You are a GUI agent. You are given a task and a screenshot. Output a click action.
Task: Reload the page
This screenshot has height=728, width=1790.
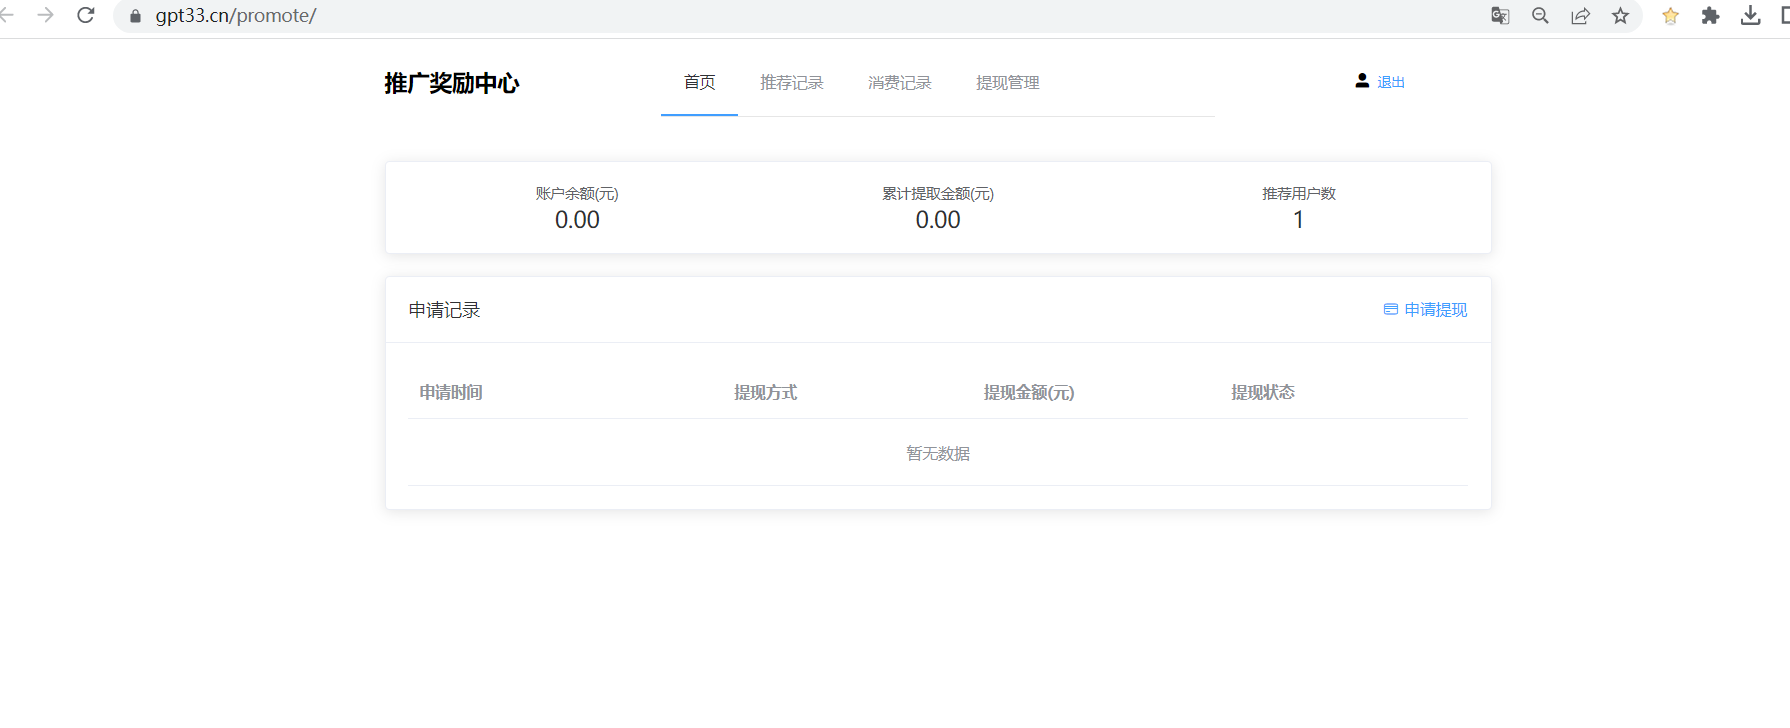tap(86, 15)
